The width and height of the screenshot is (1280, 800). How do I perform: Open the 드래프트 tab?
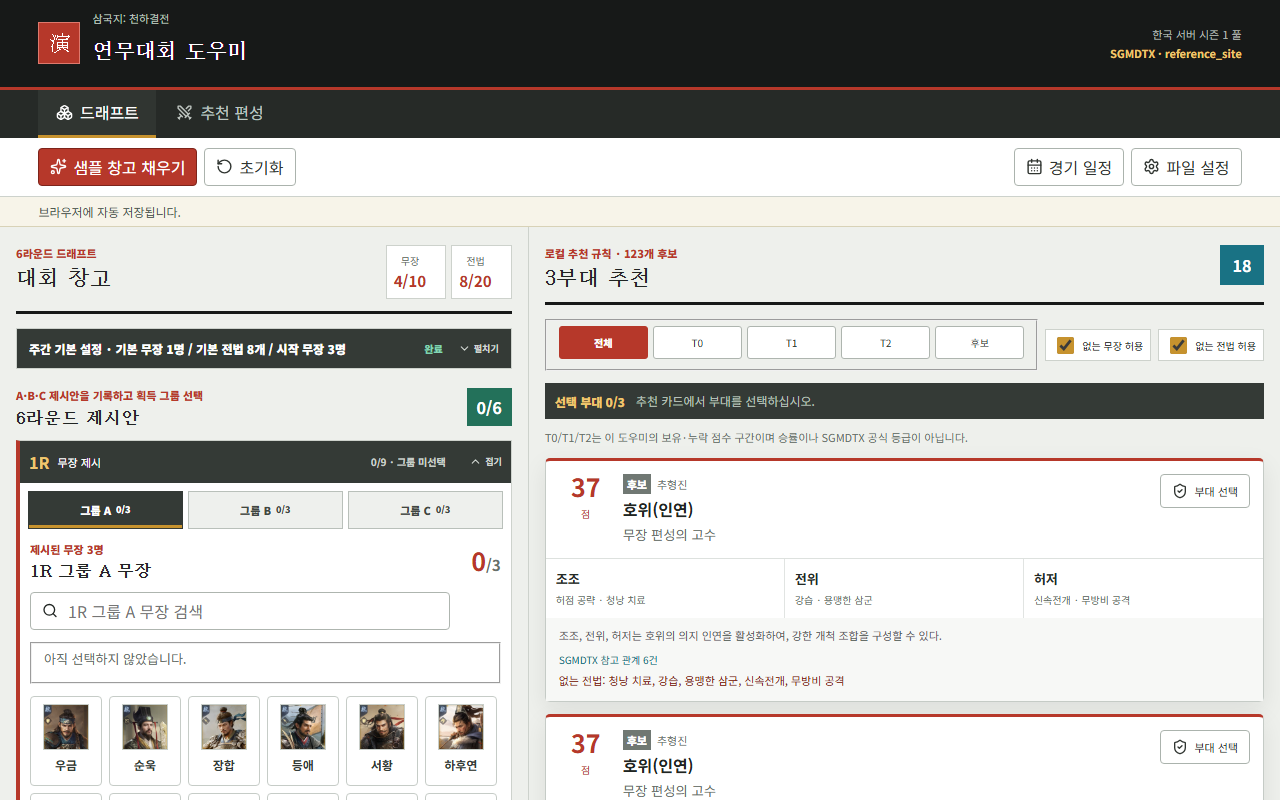97,113
